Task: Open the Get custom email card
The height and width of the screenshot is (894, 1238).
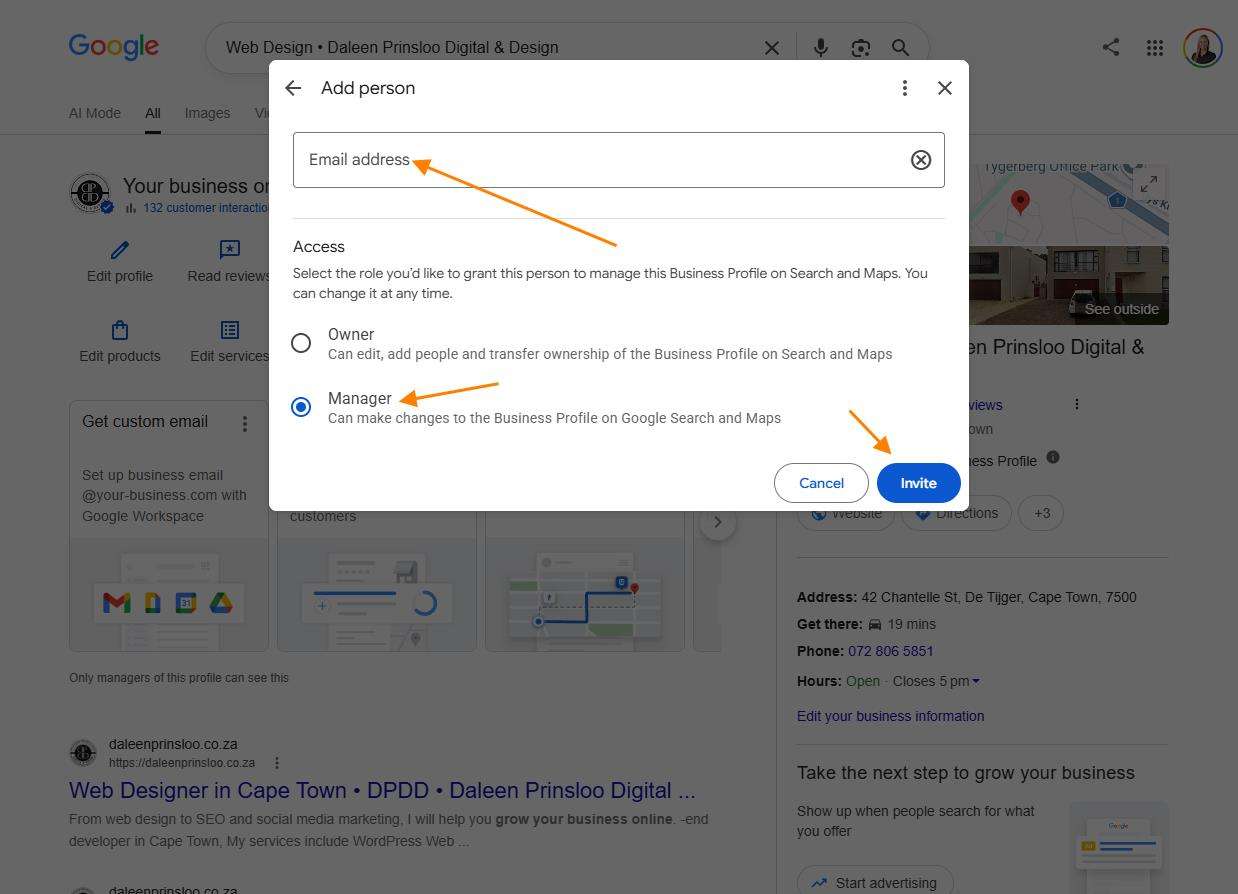Action: 169,526
